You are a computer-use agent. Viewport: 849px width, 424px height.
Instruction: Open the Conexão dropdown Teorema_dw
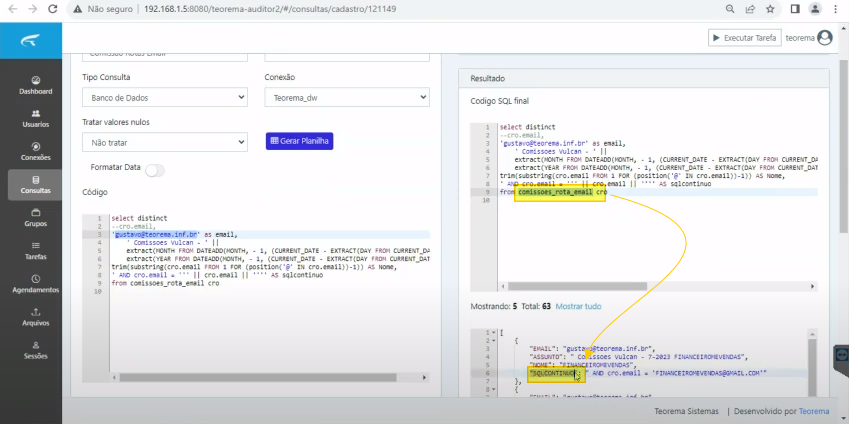(347, 98)
